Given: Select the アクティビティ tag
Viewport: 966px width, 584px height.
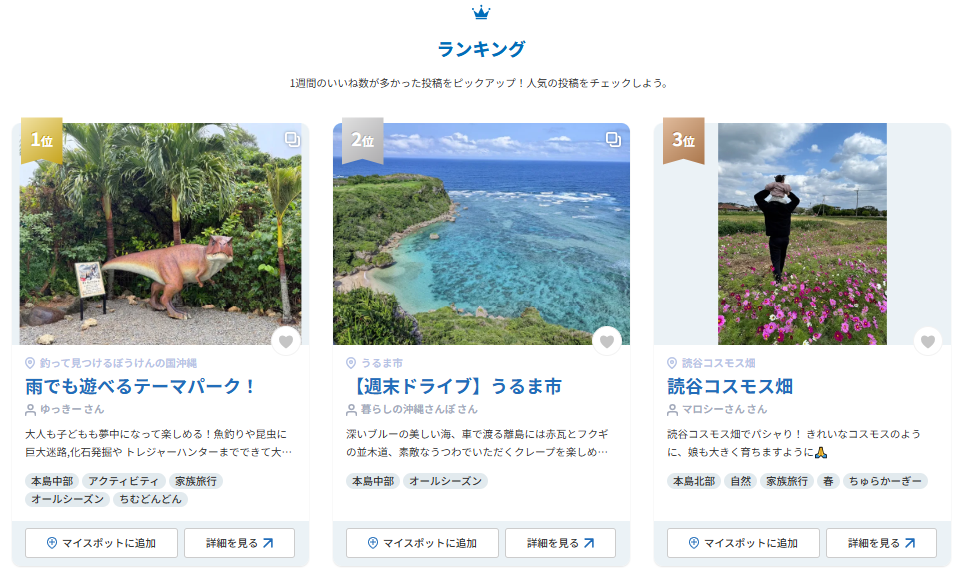Looking at the screenshot, I should click(123, 481).
